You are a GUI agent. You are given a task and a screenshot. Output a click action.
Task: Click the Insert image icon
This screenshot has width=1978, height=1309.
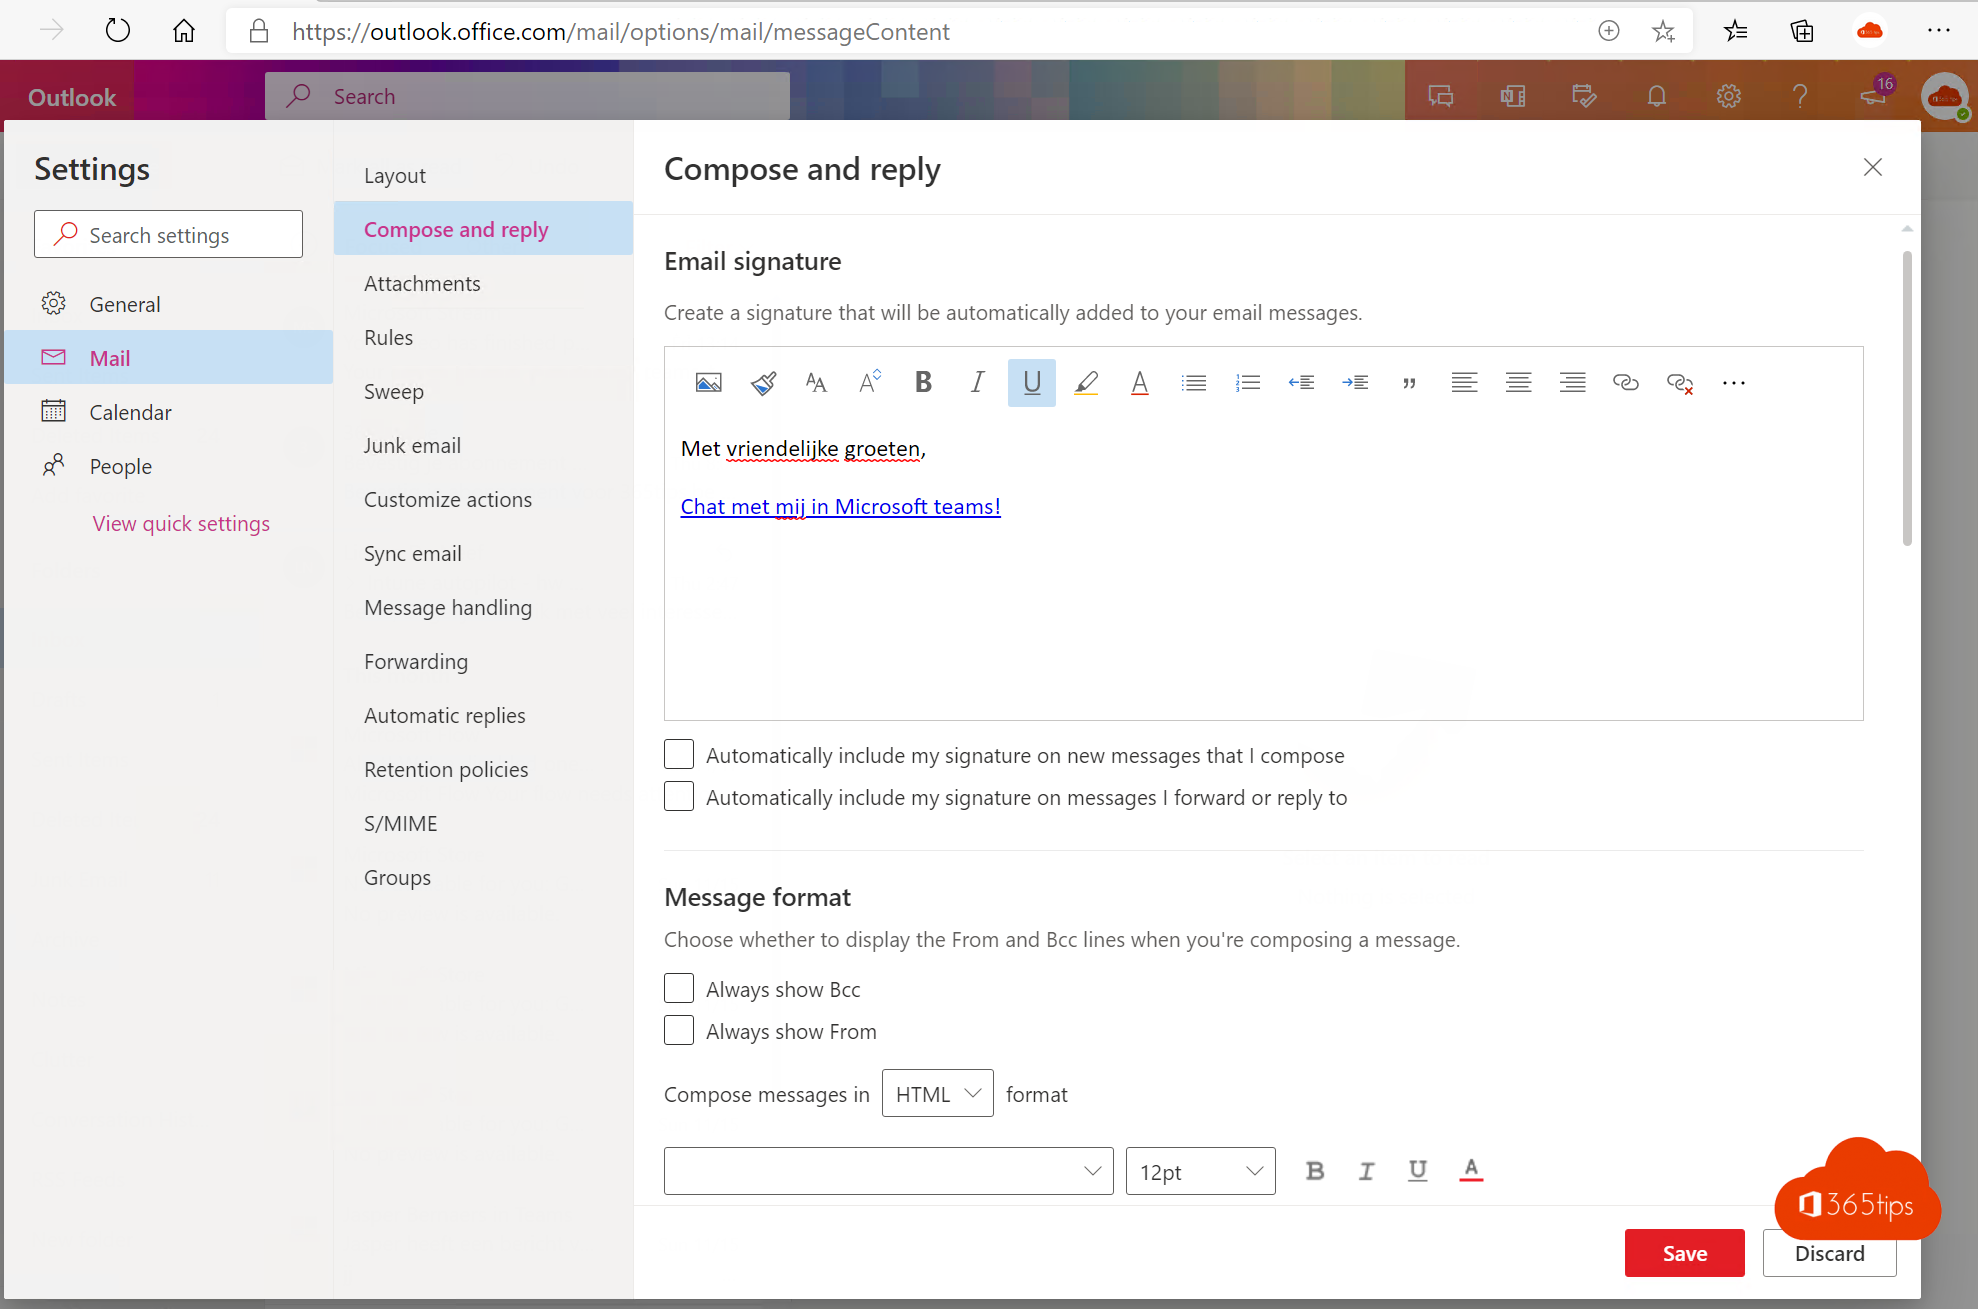point(707,383)
